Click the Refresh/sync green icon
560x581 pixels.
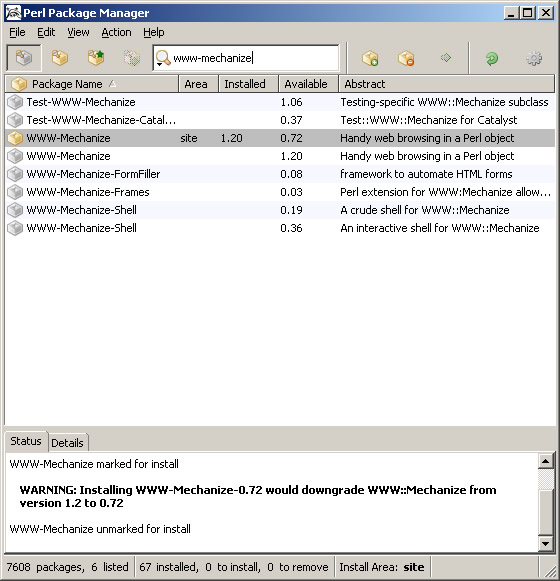point(492,58)
